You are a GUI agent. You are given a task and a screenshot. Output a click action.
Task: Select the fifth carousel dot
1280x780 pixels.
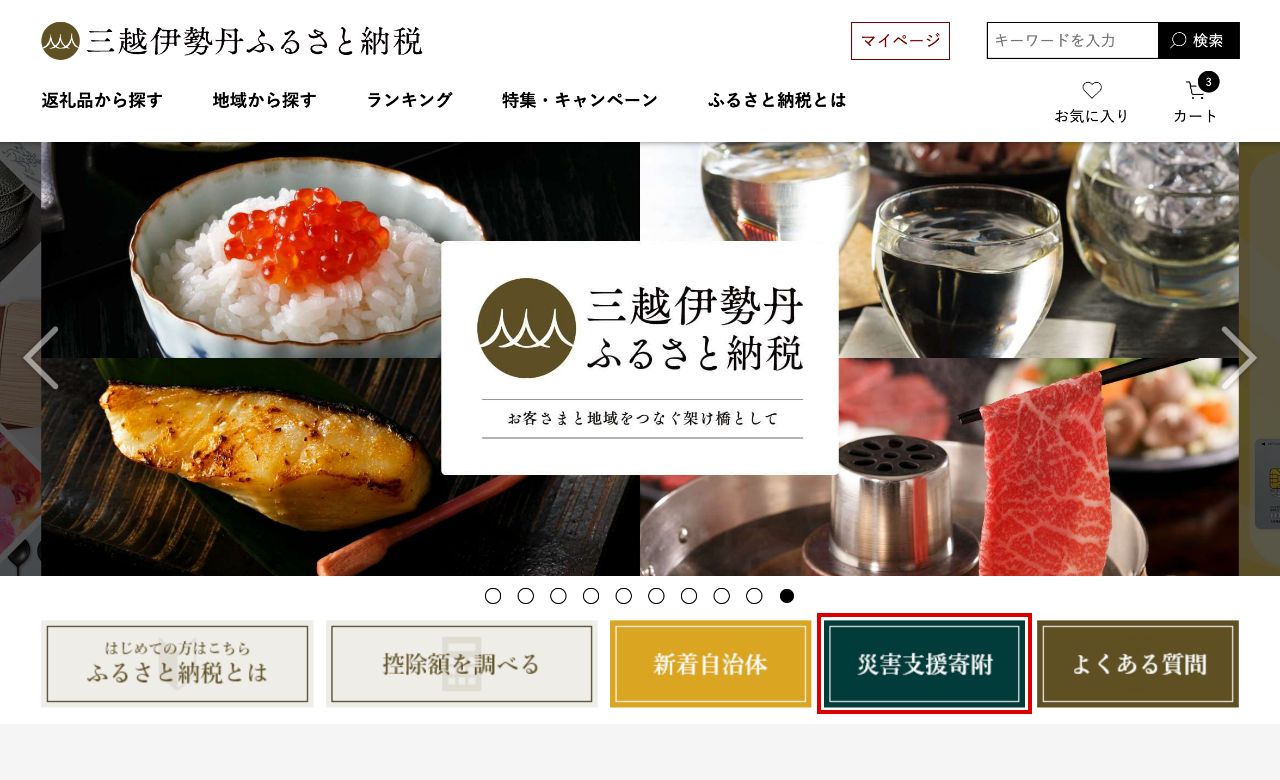click(623, 596)
